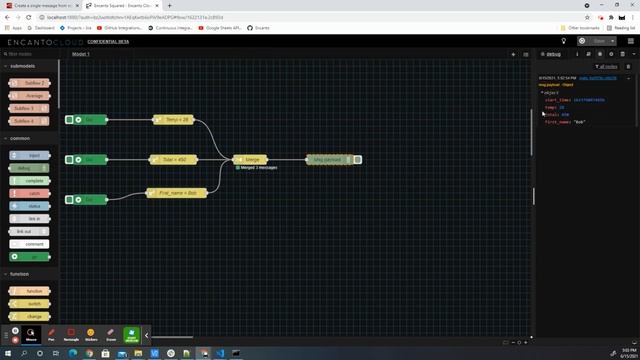Pick the catch node in palette

[x=29, y=193]
